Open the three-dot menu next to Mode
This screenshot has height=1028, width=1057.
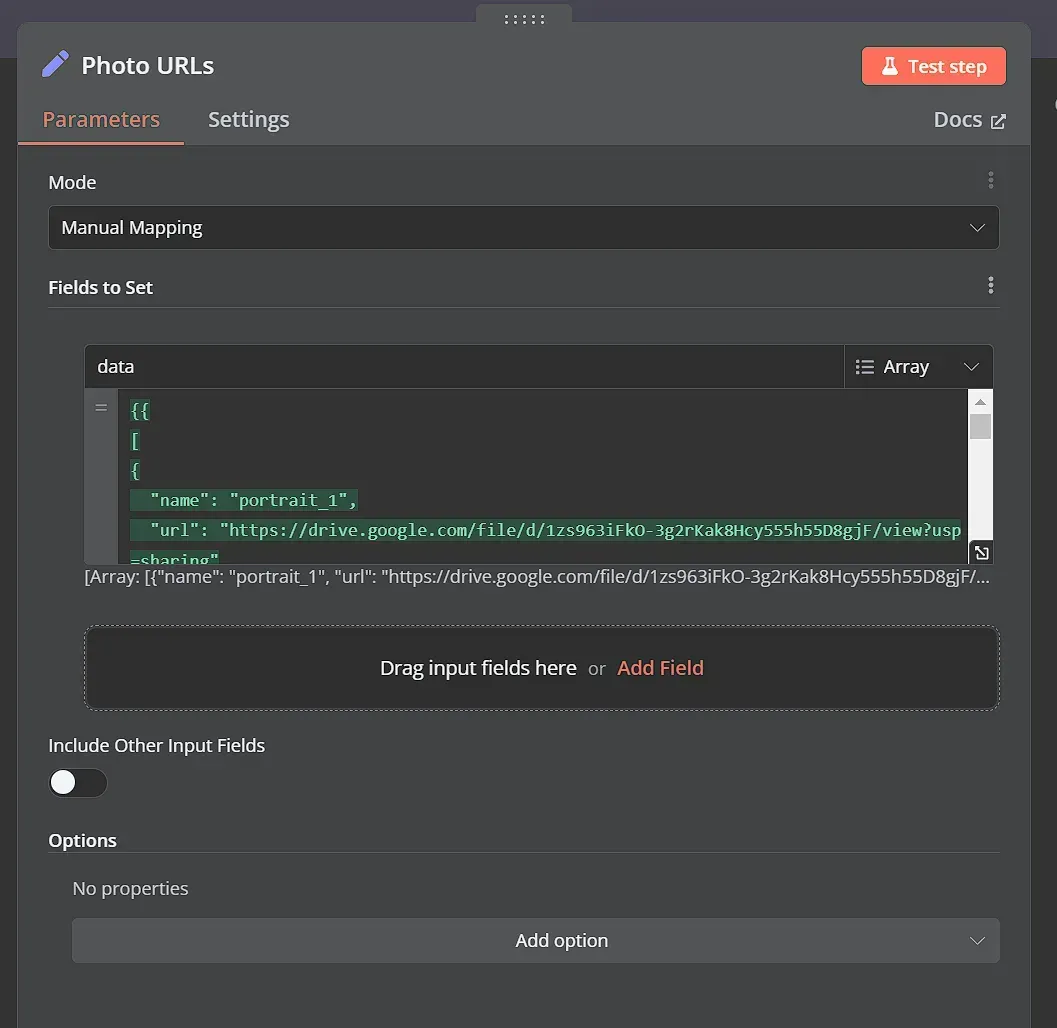tap(990, 180)
